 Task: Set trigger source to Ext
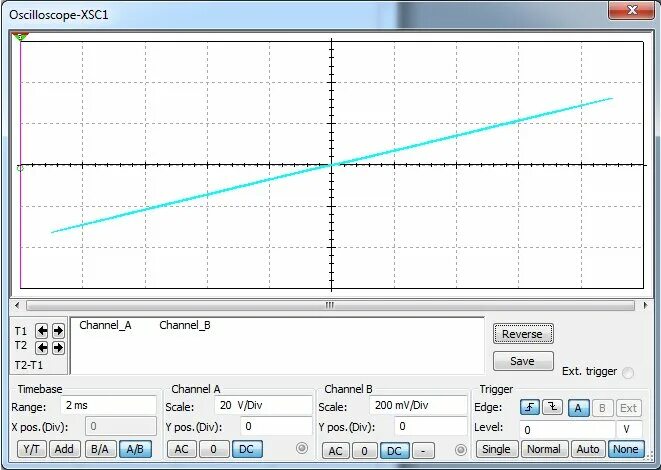coord(629,408)
